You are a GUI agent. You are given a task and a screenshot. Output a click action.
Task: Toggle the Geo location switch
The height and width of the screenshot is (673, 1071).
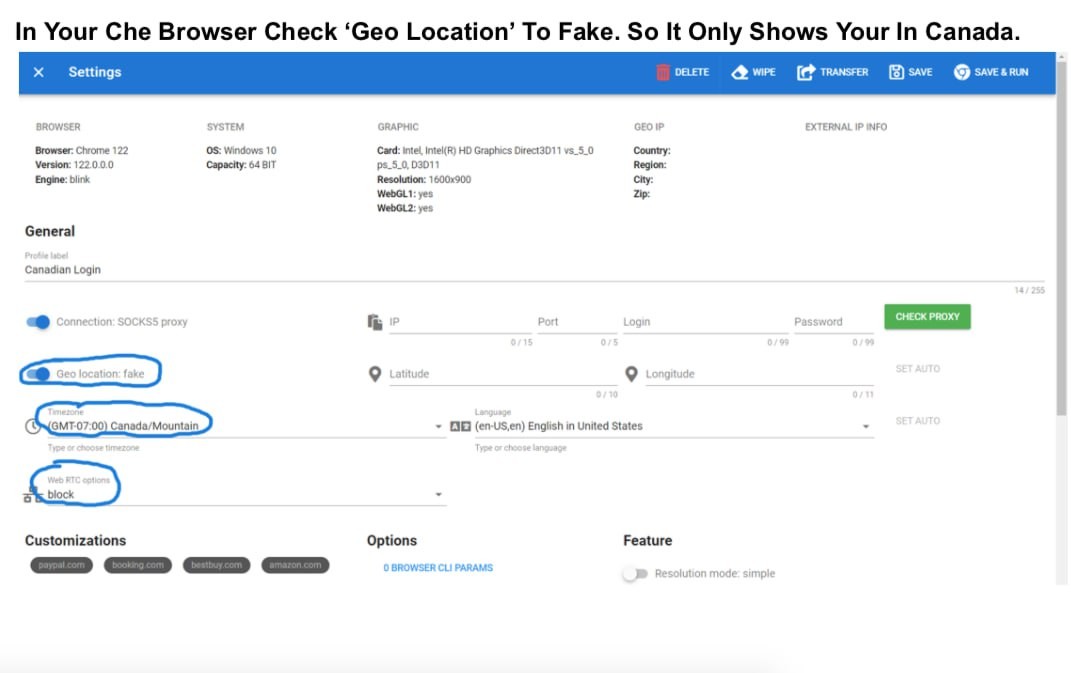click(x=38, y=374)
